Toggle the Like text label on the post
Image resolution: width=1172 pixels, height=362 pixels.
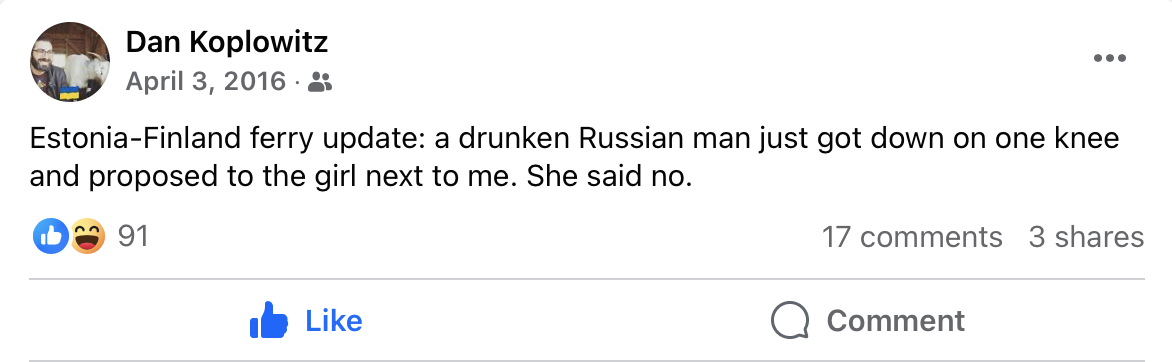[334, 321]
